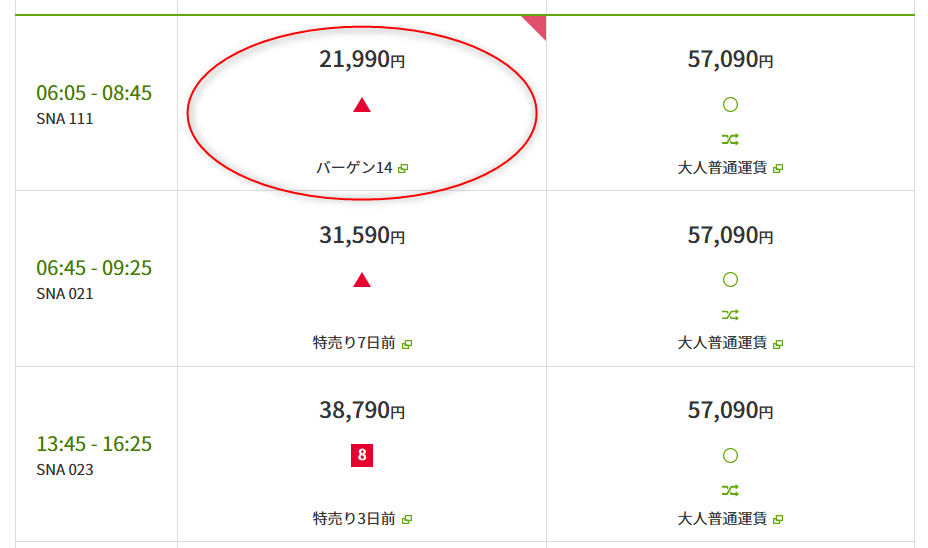
Task: Open the バーゲン14 fare details link
Action: click(x=354, y=168)
